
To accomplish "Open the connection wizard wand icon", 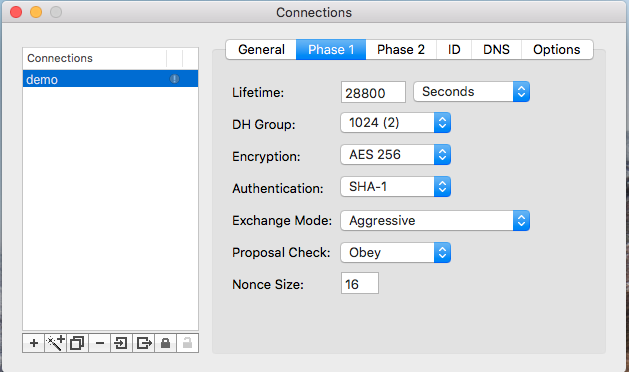I will 55,343.
